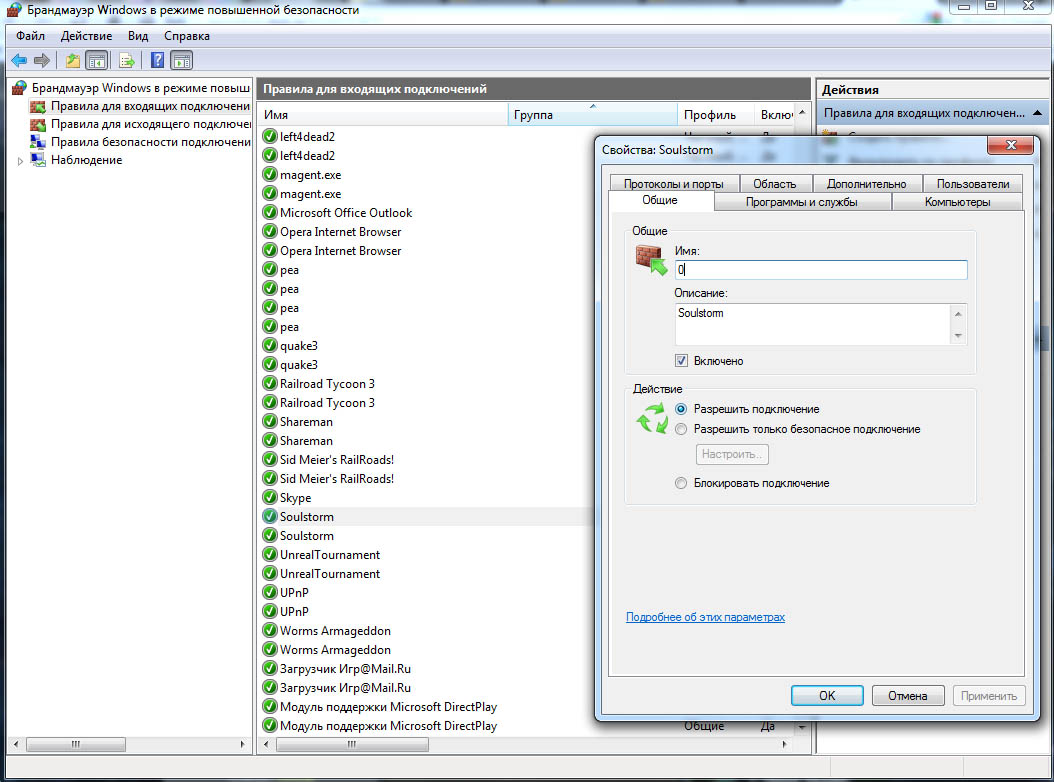Click the "Имя" text input field
The width and height of the screenshot is (1054, 782).
tap(820, 270)
